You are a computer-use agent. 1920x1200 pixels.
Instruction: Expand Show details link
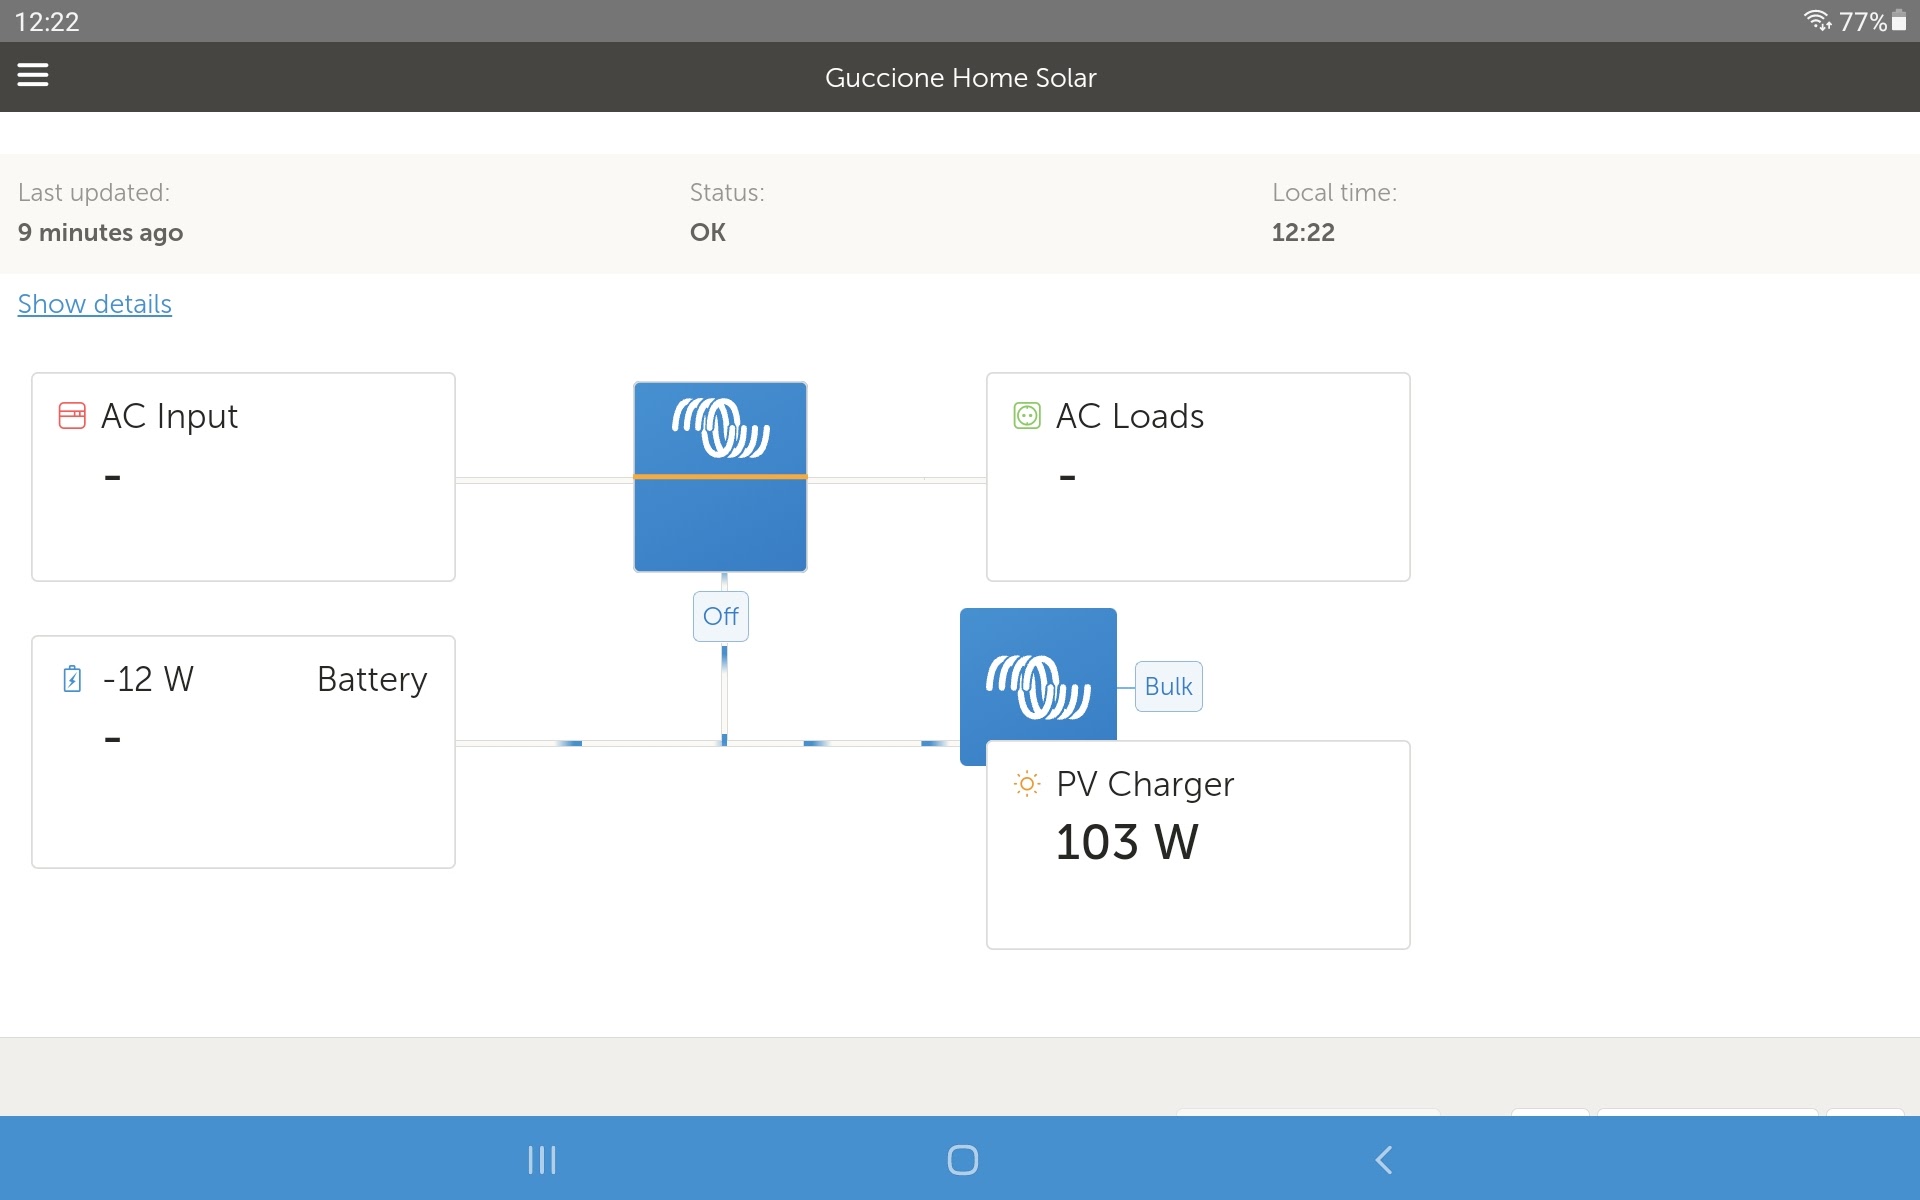tap(95, 304)
